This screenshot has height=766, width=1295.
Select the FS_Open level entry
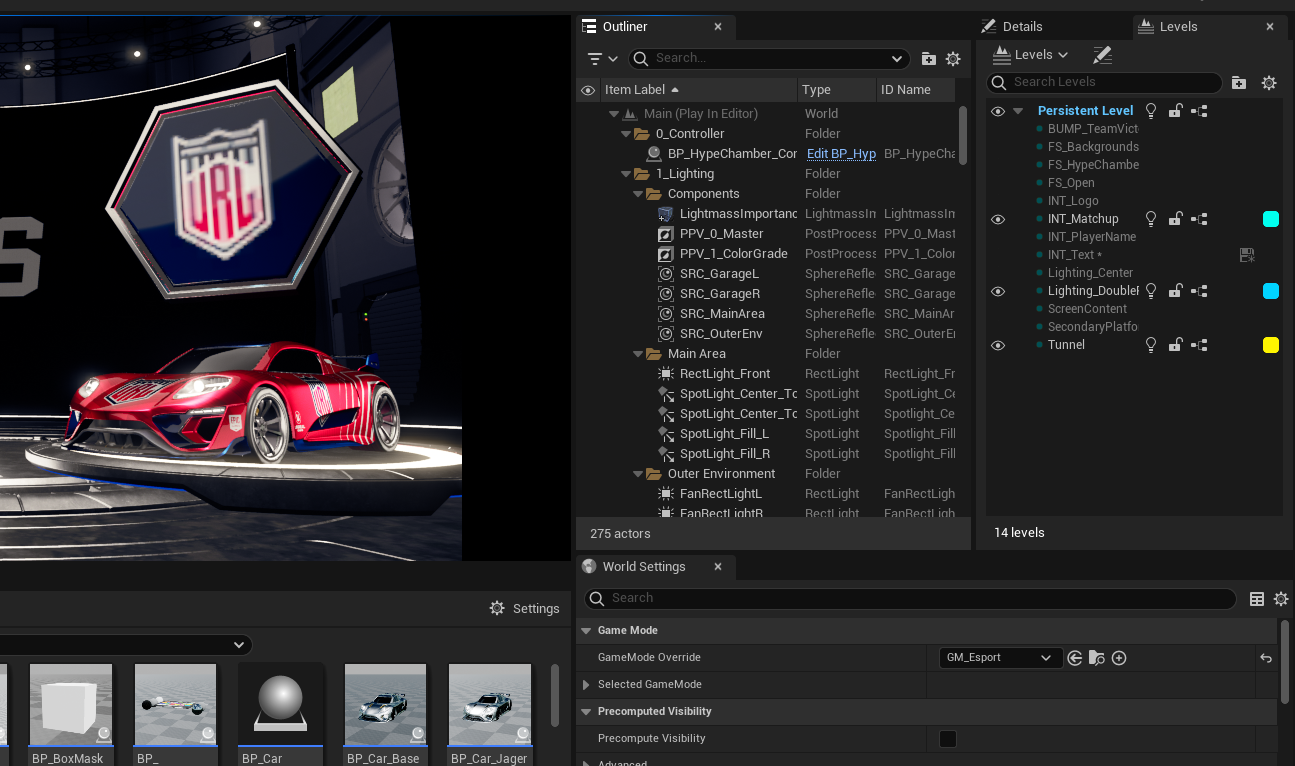point(1071,183)
